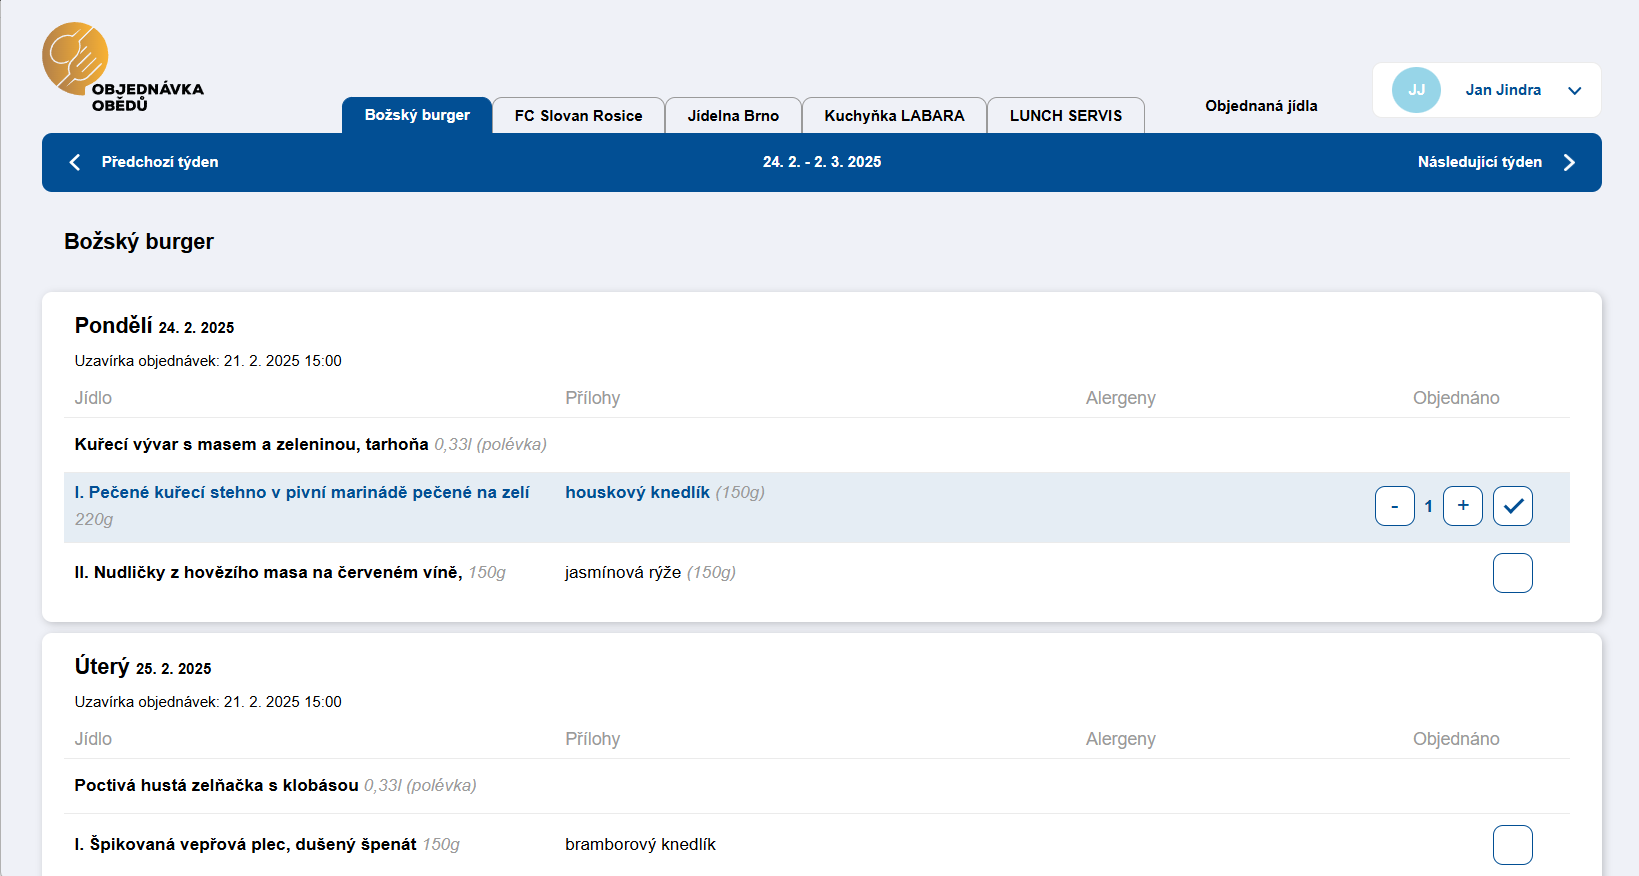Decrease meal quantity with minus button
This screenshot has width=1639, height=876.
[1394, 506]
